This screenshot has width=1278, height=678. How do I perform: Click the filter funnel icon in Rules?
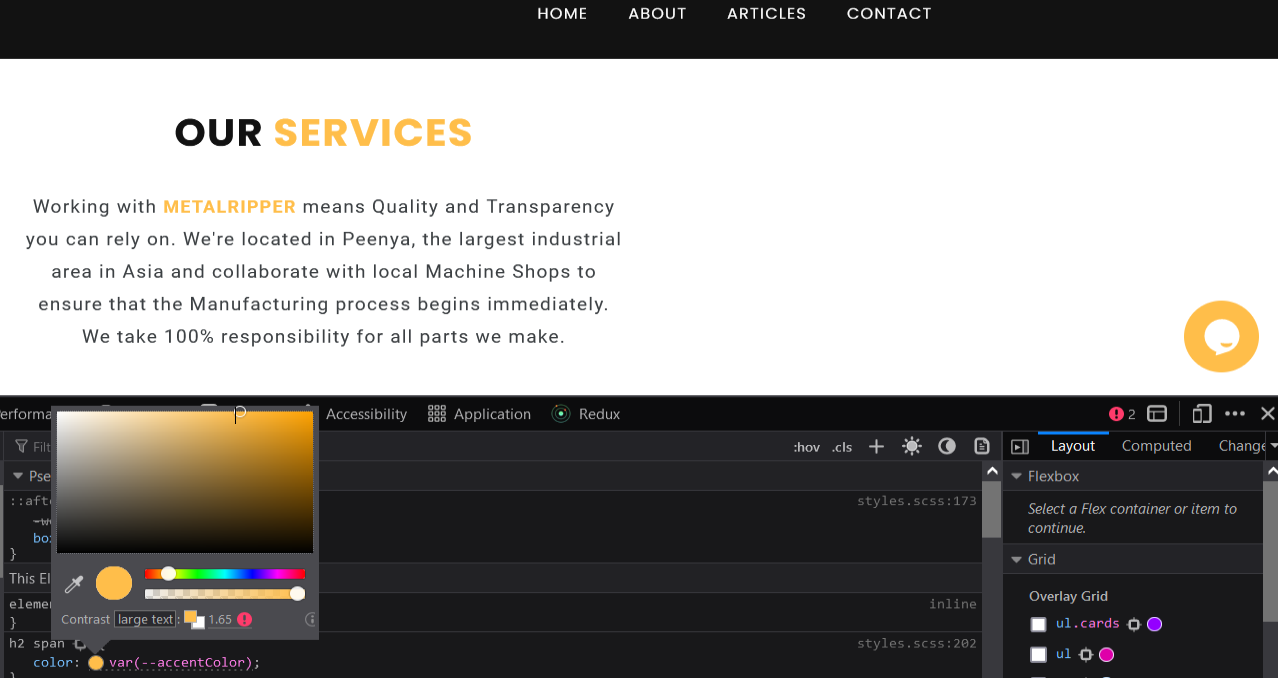[21, 446]
